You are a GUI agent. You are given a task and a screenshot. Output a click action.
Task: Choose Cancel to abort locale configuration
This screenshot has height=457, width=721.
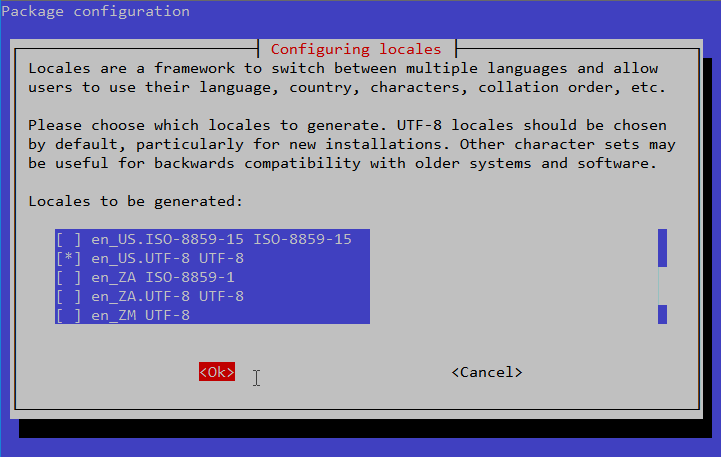(x=487, y=372)
